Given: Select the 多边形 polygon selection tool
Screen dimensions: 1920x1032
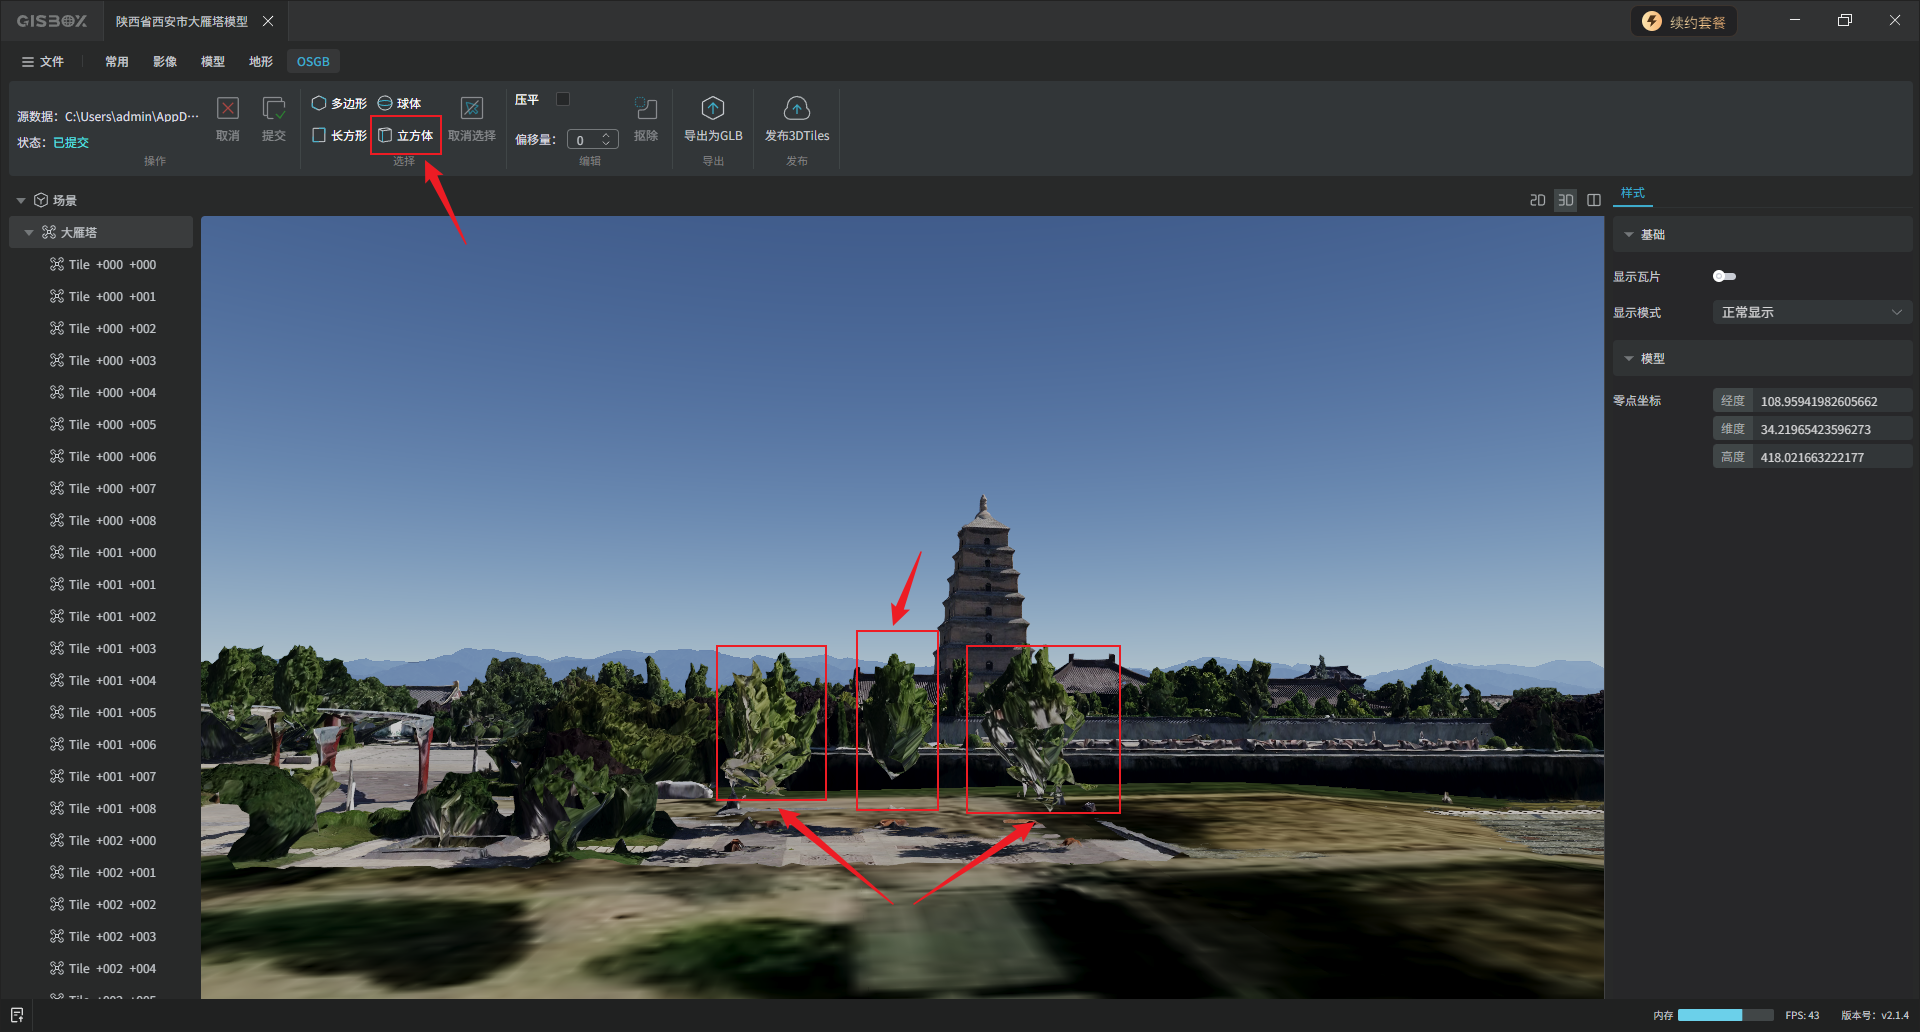Looking at the screenshot, I should [x=339, y=103].
